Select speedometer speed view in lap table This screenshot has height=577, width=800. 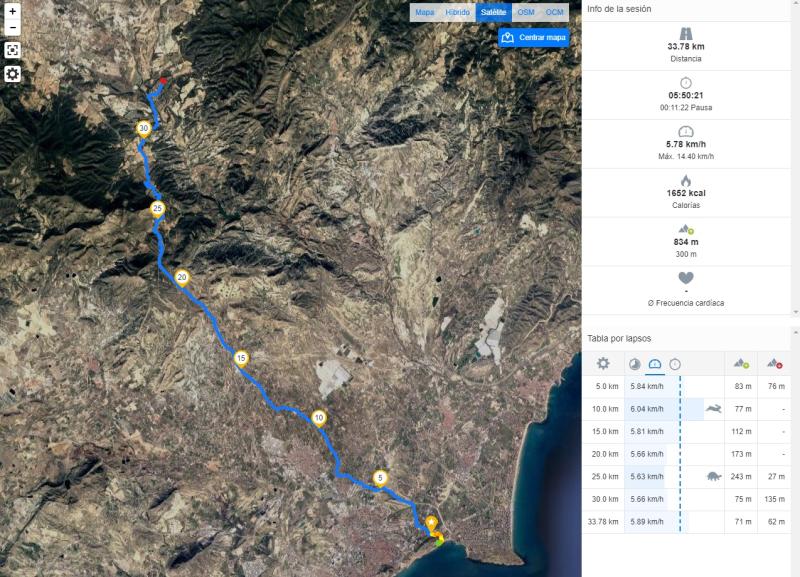[x=654, y=364]
